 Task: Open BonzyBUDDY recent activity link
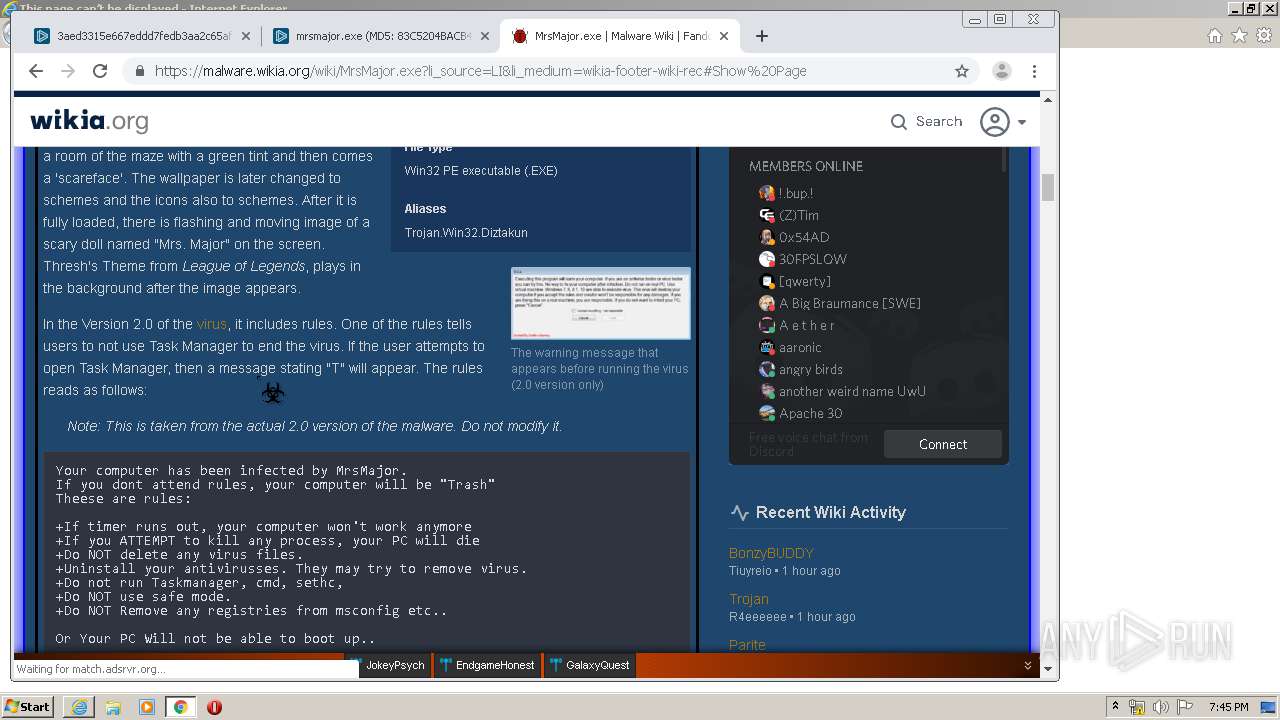click(771, 553)
